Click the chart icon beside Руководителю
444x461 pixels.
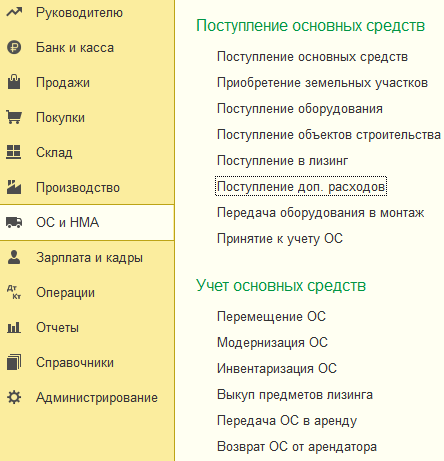[14, 12]
